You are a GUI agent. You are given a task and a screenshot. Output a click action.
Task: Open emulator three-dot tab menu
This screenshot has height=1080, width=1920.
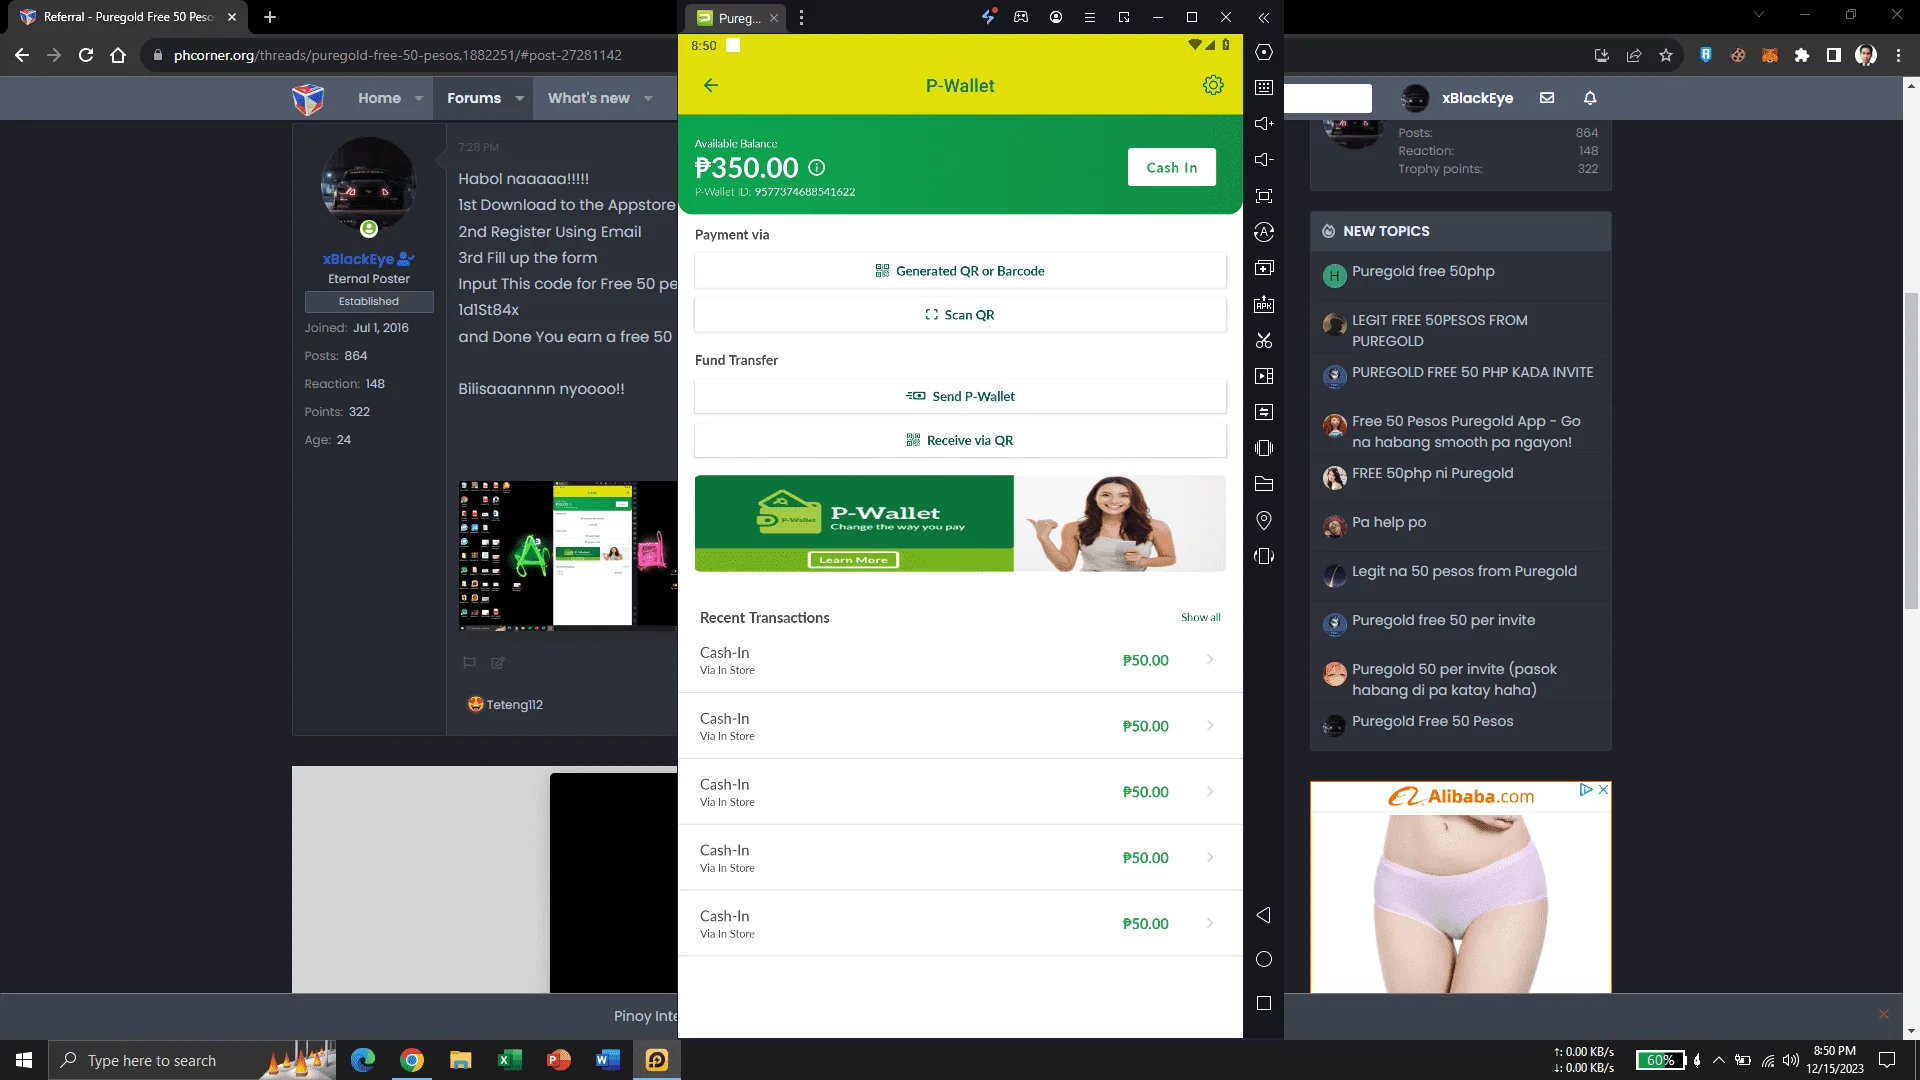pyautogui.click(x=801, y=18)
